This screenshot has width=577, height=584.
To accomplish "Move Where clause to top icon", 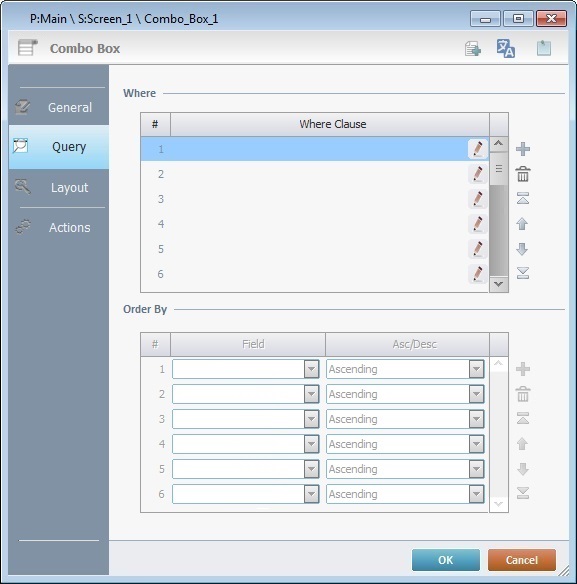I will point(523,199).
